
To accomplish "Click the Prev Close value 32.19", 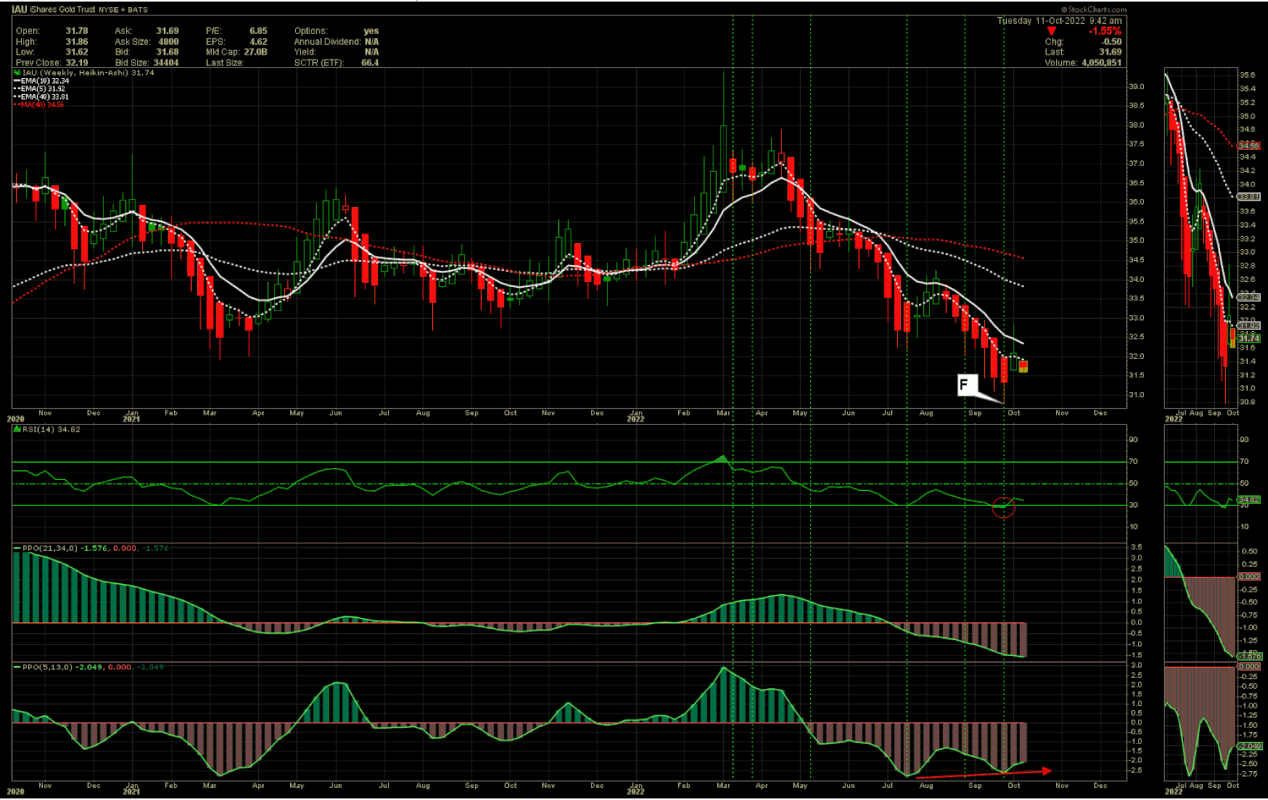I will click(77, 63).
